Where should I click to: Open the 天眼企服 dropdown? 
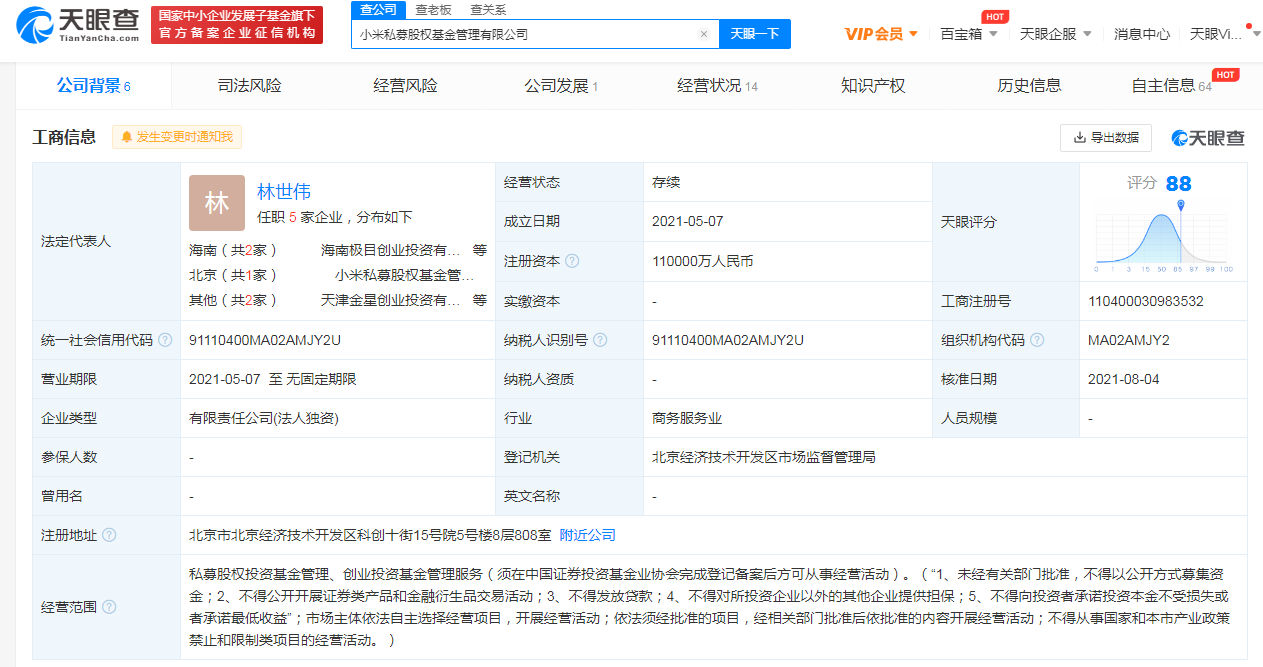(1049, 33)
